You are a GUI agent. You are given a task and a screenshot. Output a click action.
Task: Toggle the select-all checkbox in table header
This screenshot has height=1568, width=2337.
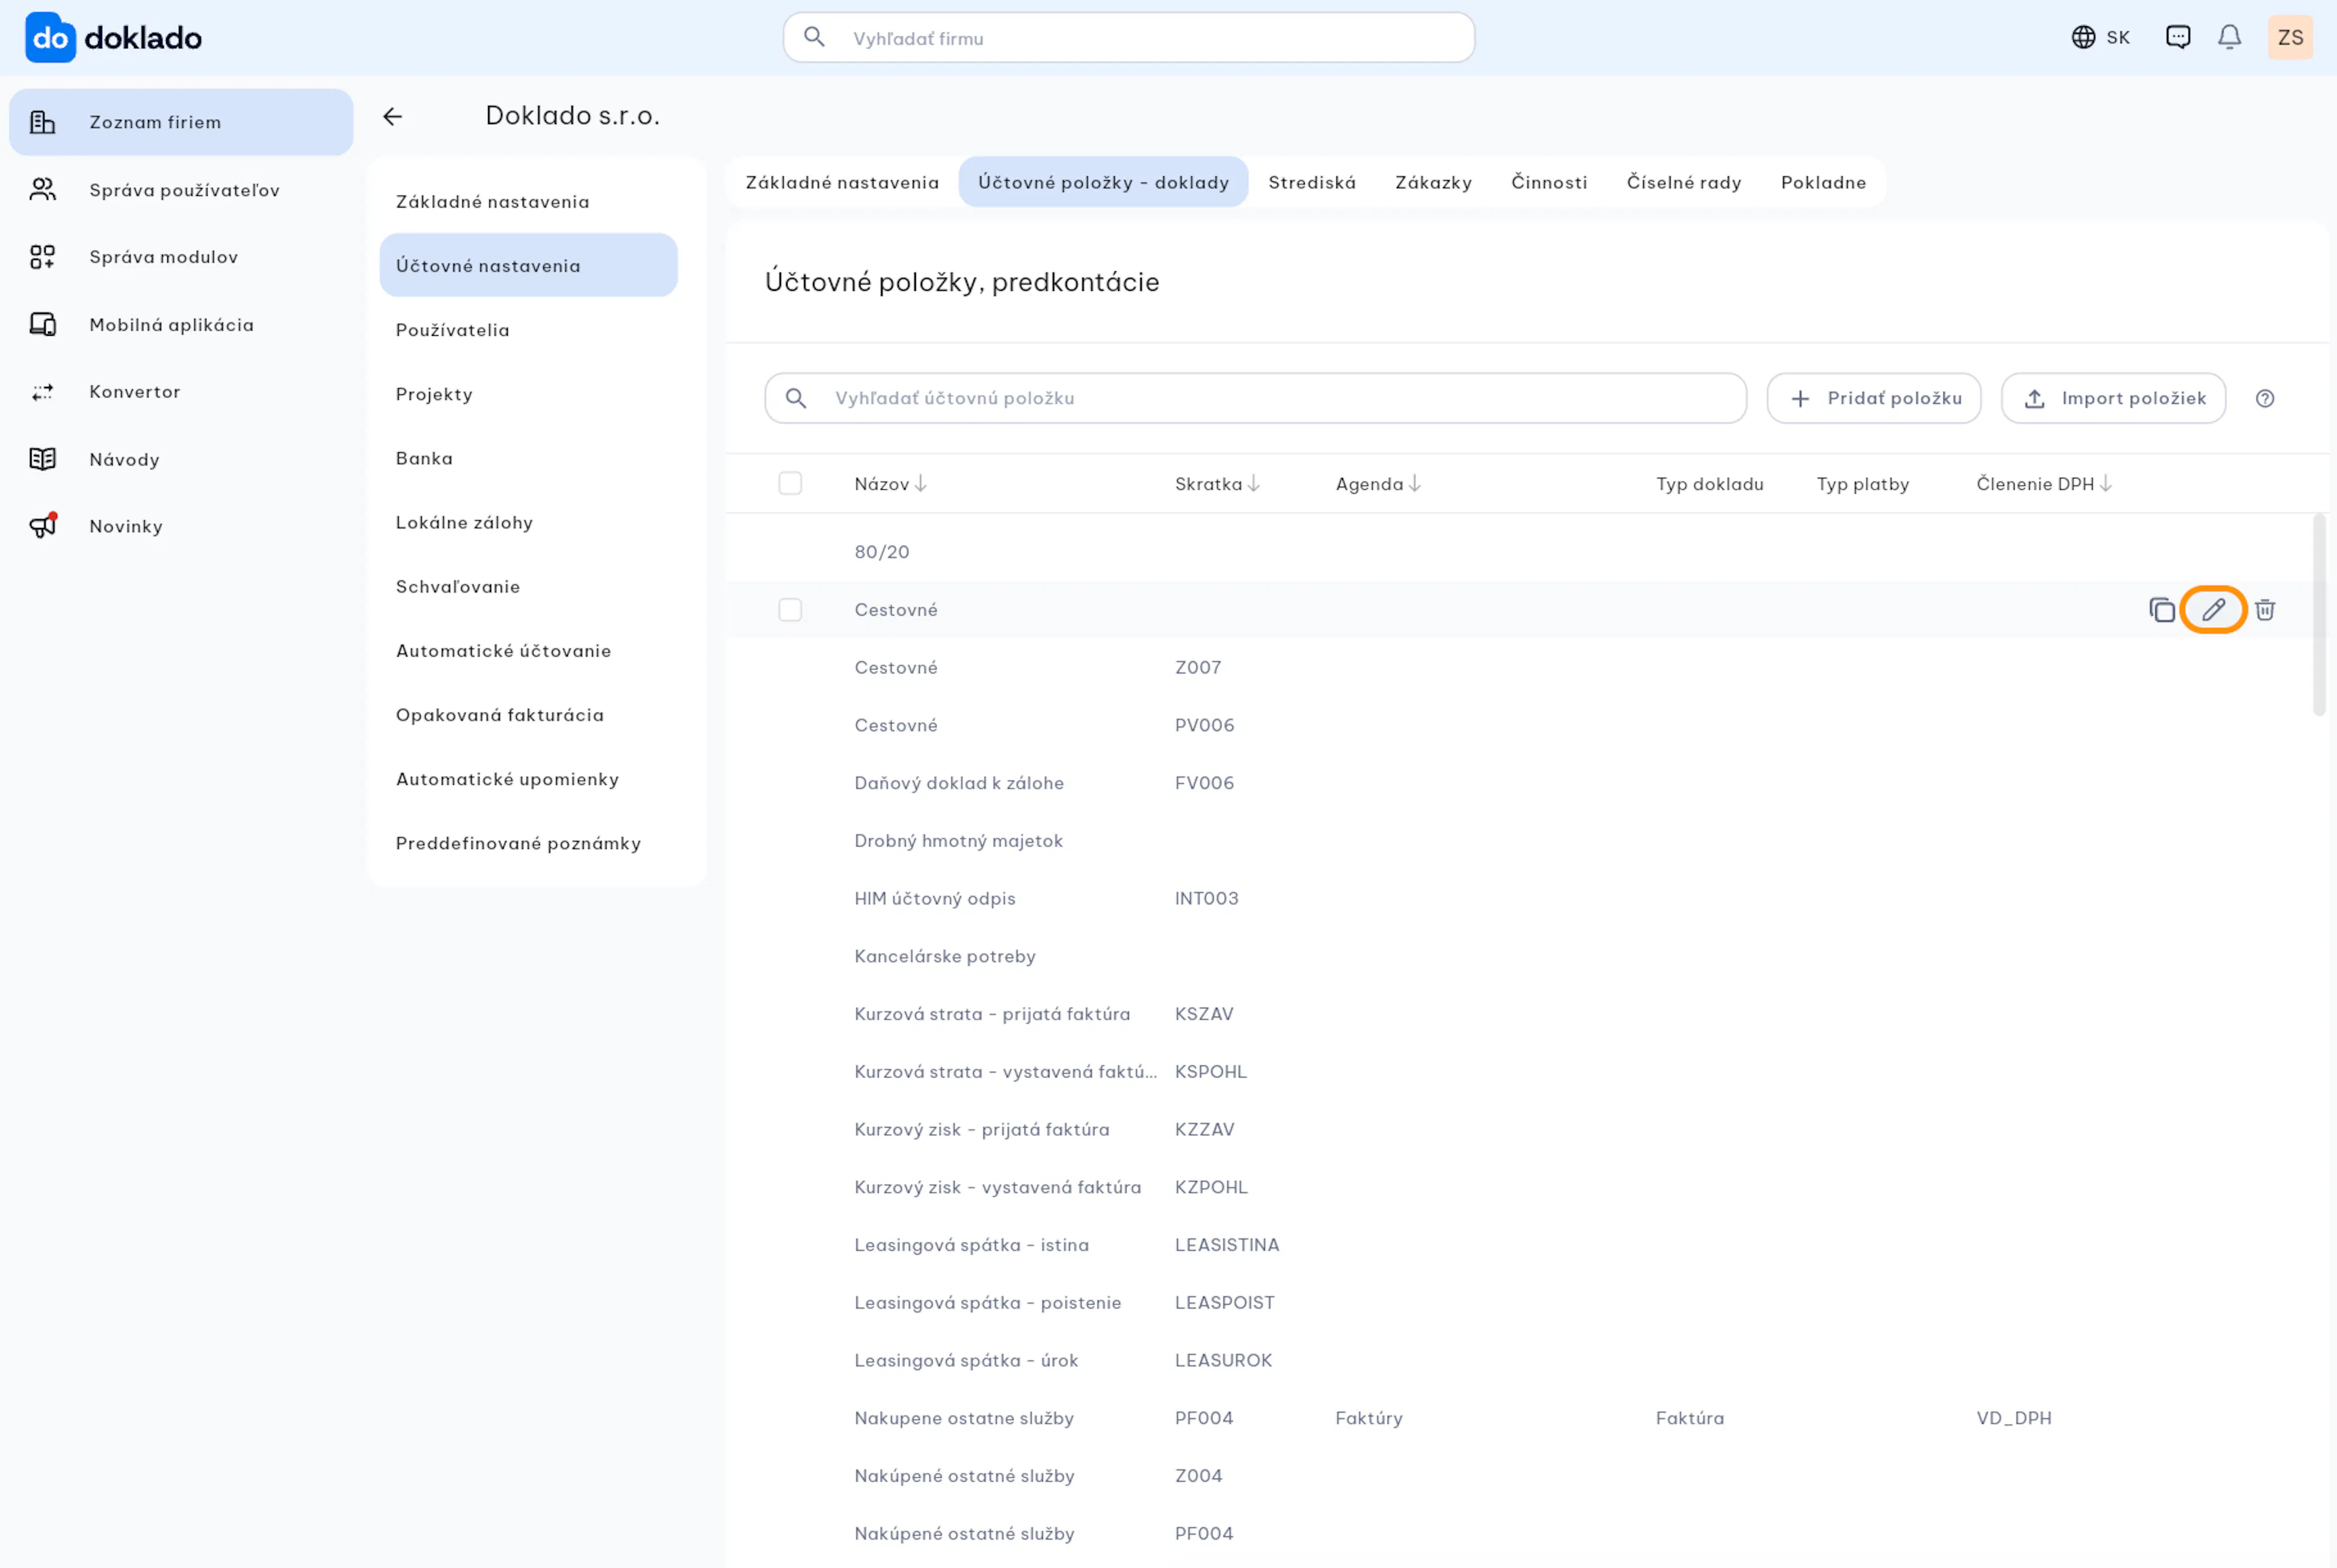790,484
